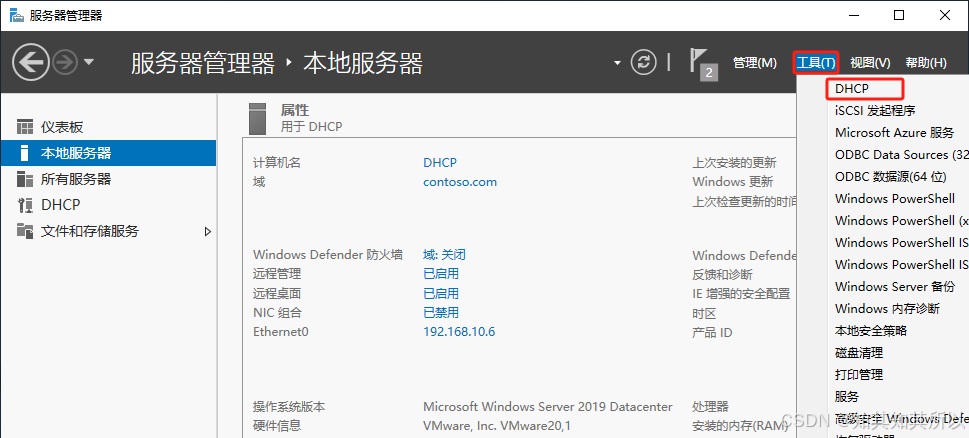Open ODBC 数据源(64 位)
The image size is (969, 438).
(891, 177)
